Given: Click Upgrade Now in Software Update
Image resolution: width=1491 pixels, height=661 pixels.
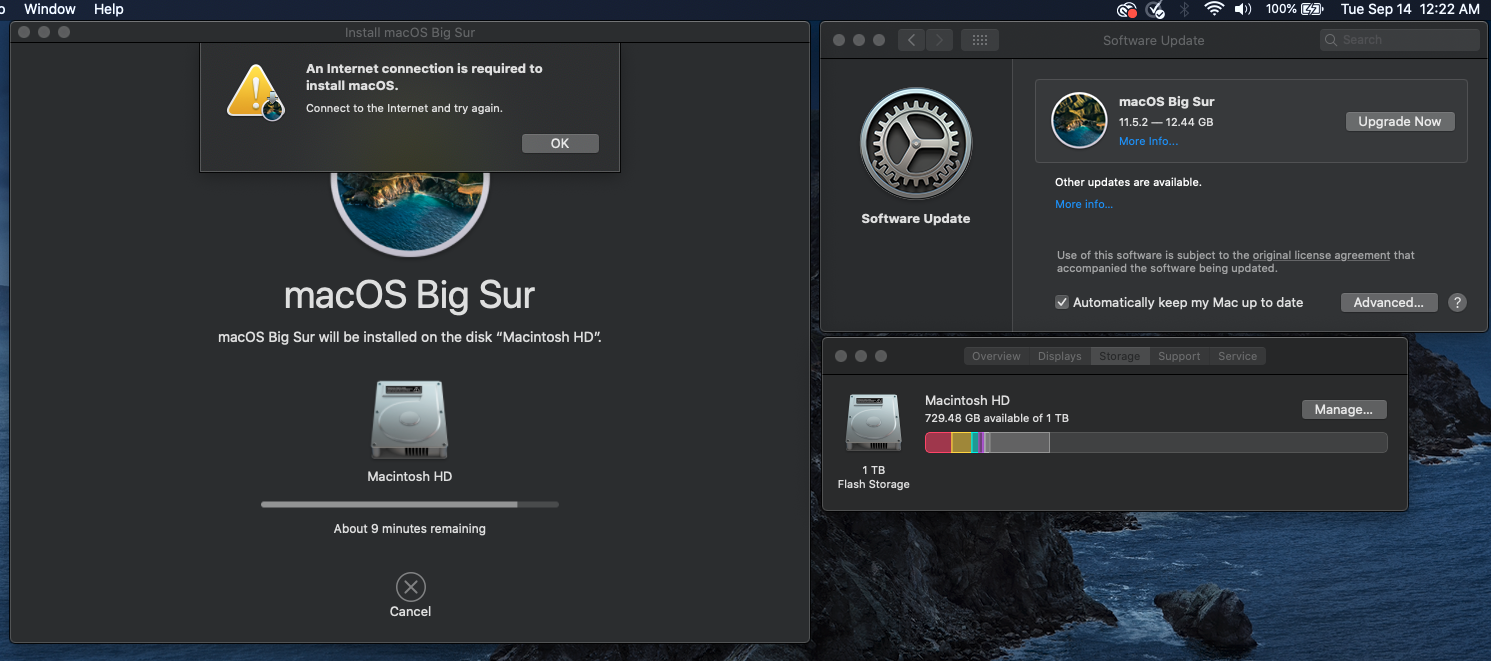Looking at the screenshot, I should (1399, 121).
